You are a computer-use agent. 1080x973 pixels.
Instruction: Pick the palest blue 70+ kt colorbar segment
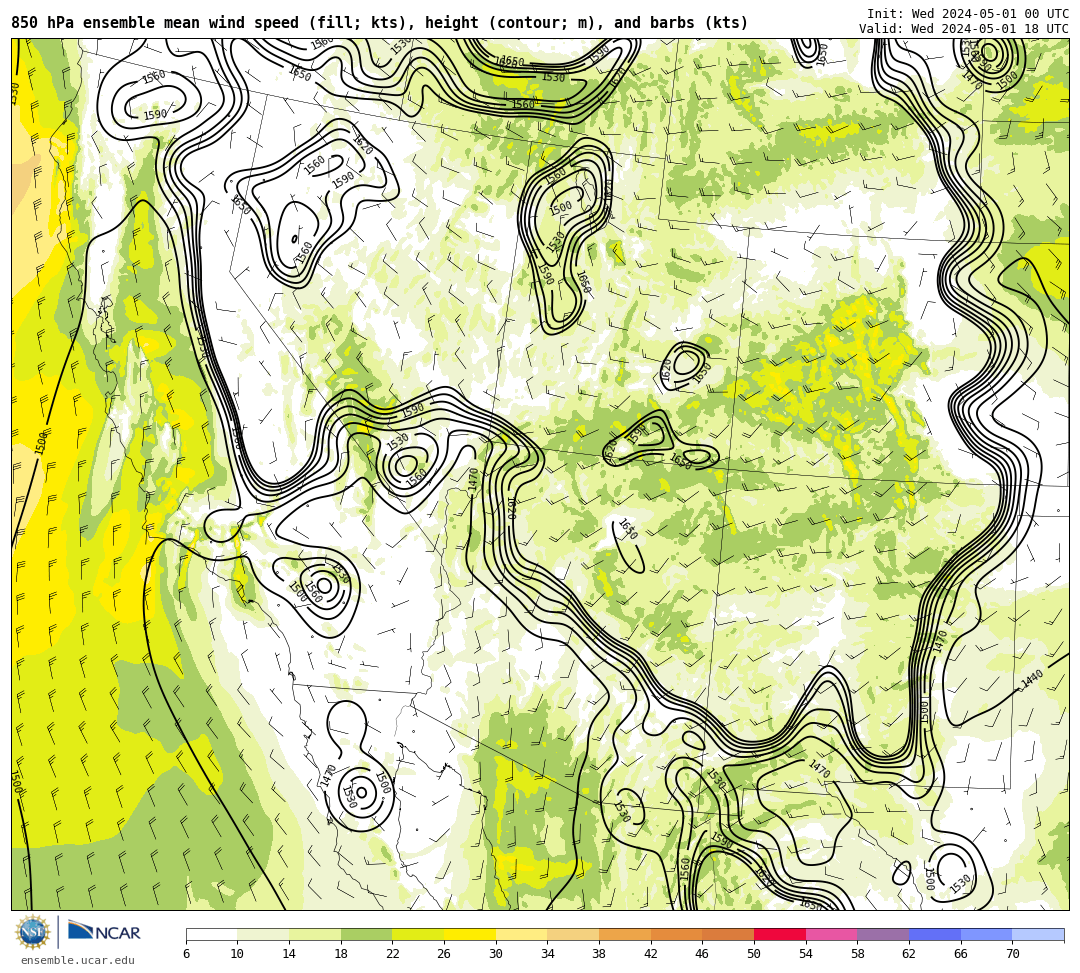(1038, 934)
